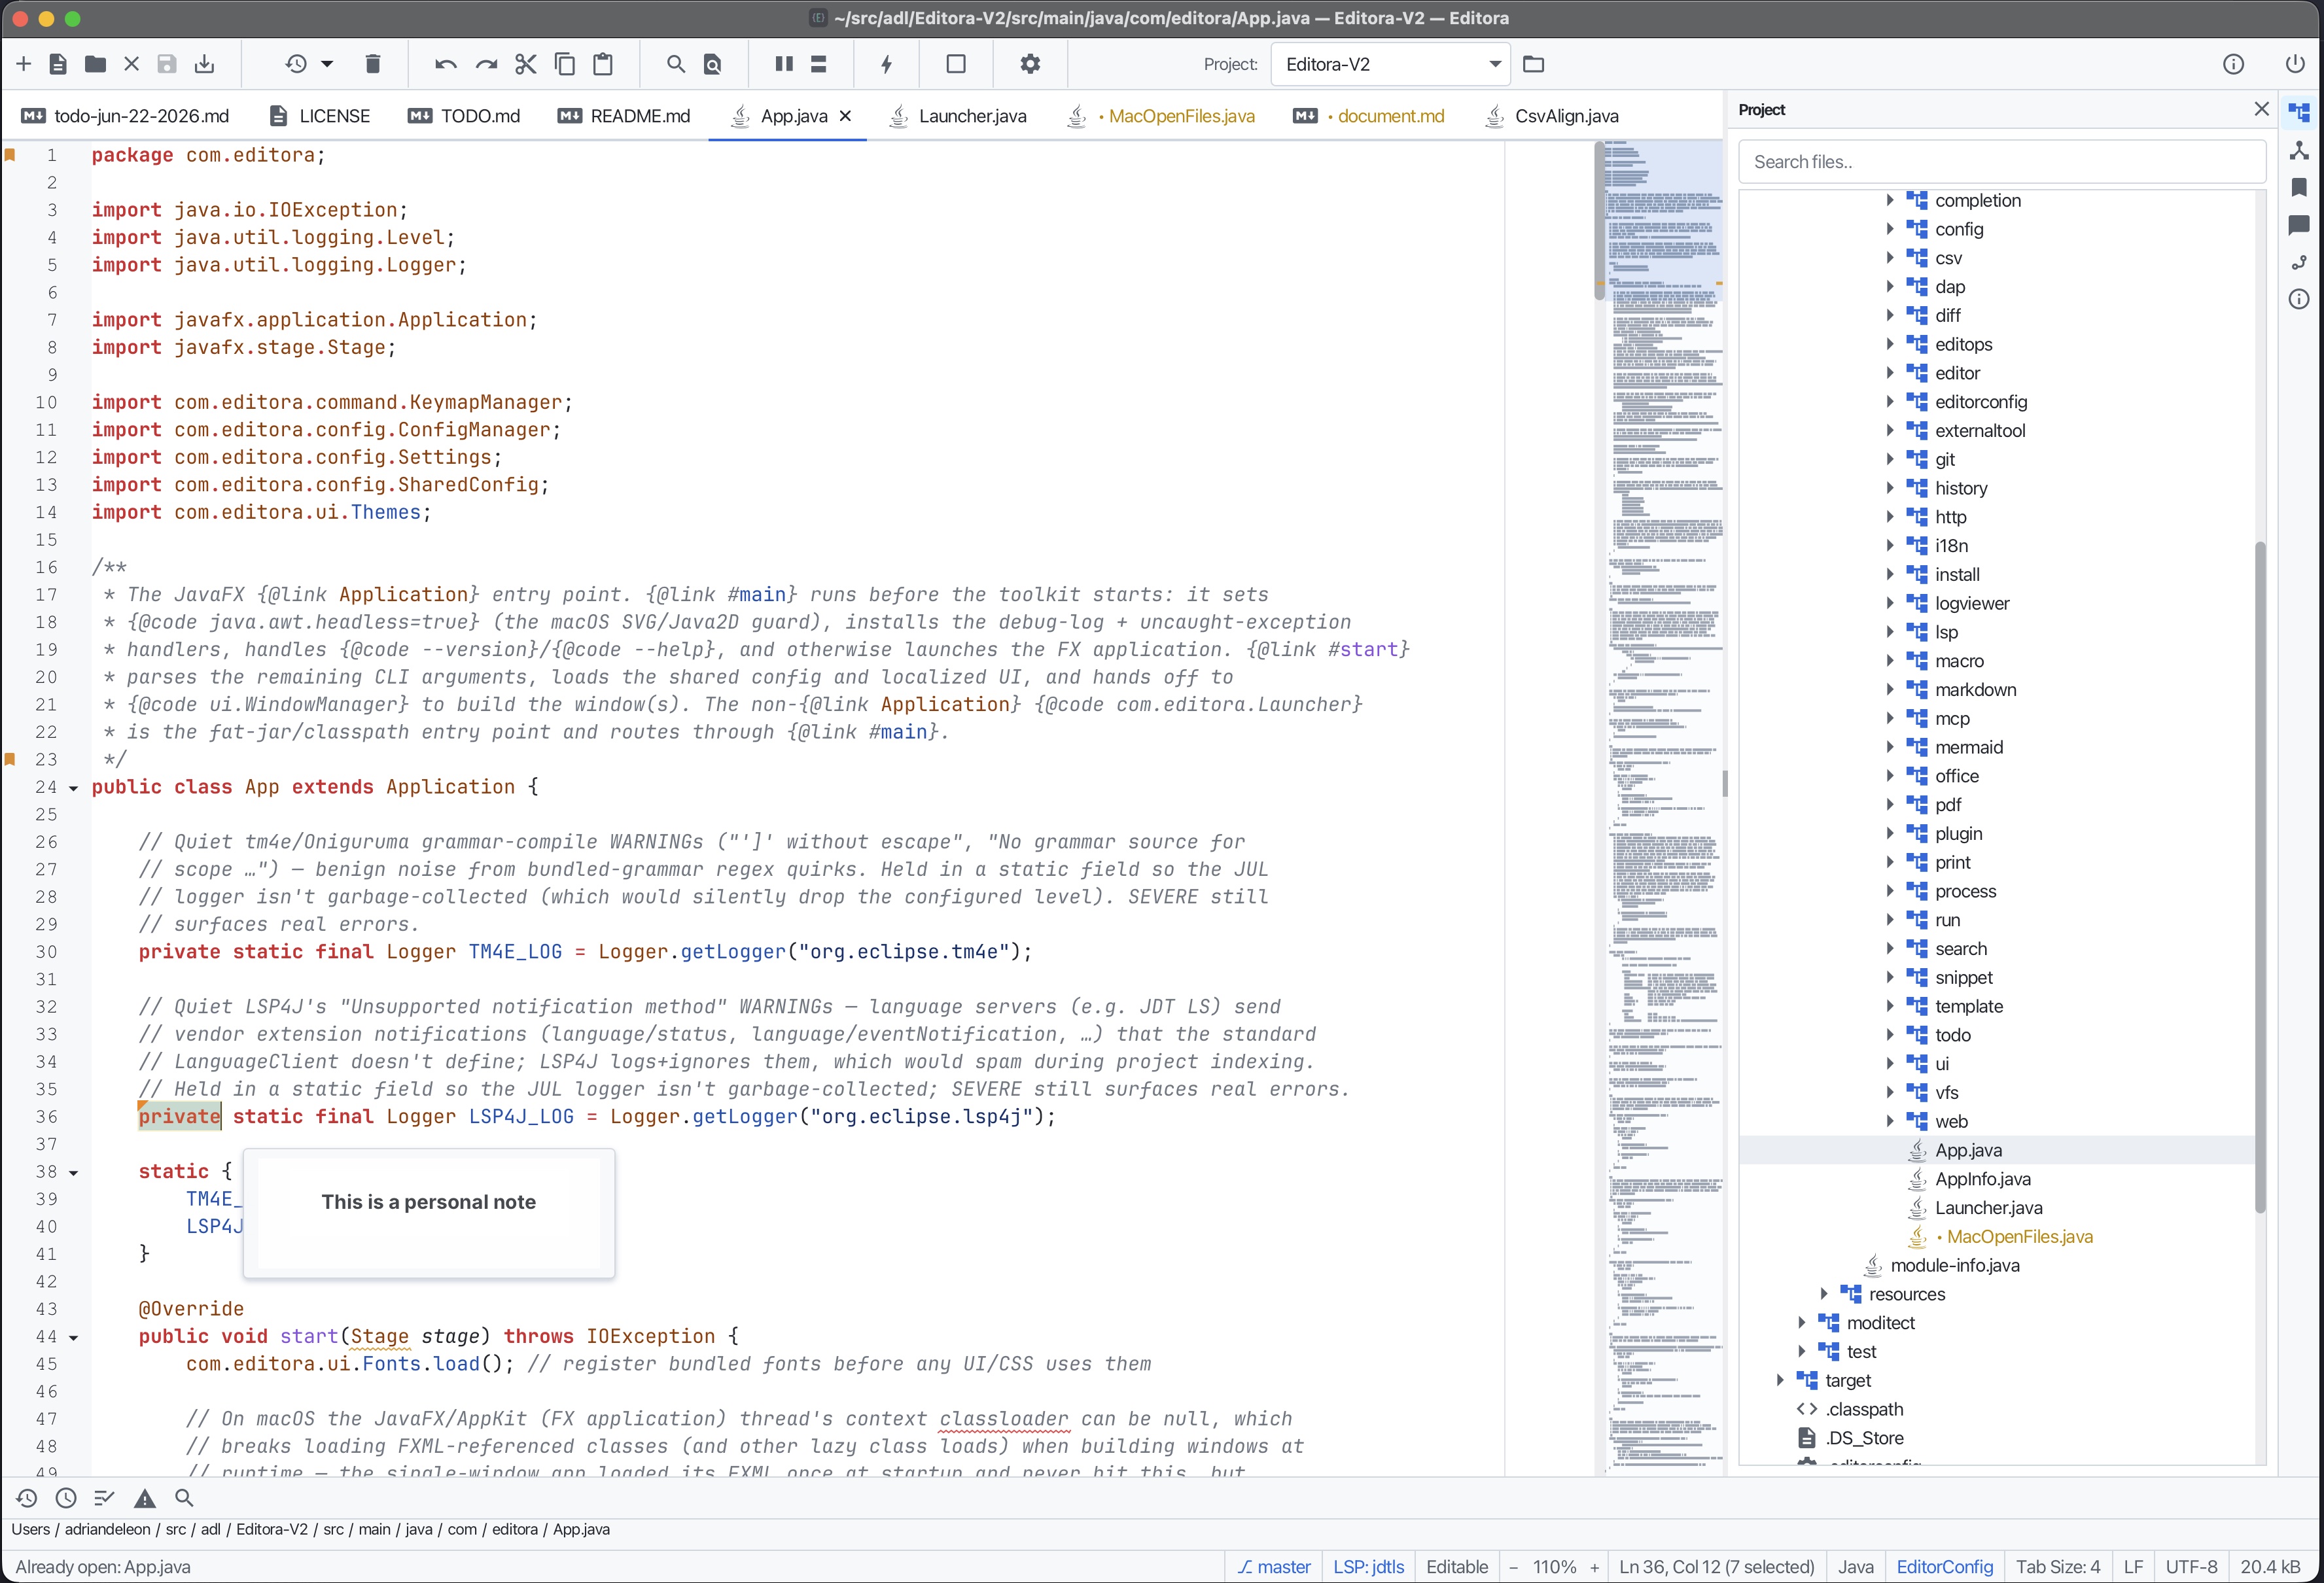Click the X close-file toolbar icon
The width and height of the screenshot is (2324, 1583).
tap(131, 64)
